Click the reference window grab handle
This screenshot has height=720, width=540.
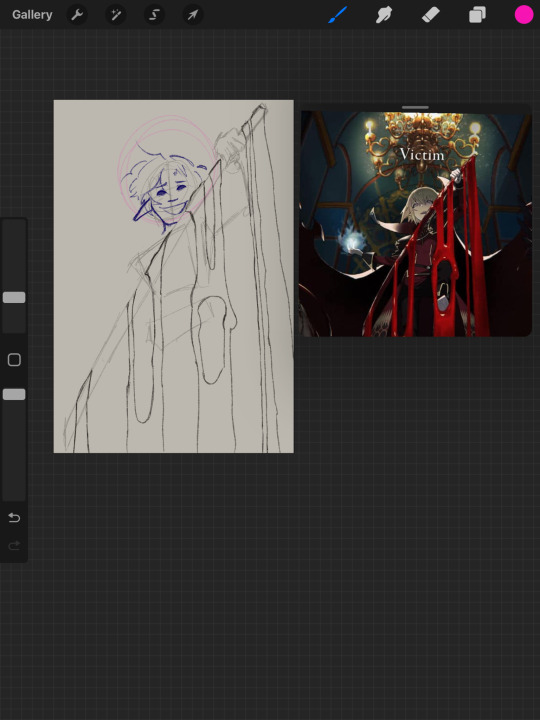[415, 107]
